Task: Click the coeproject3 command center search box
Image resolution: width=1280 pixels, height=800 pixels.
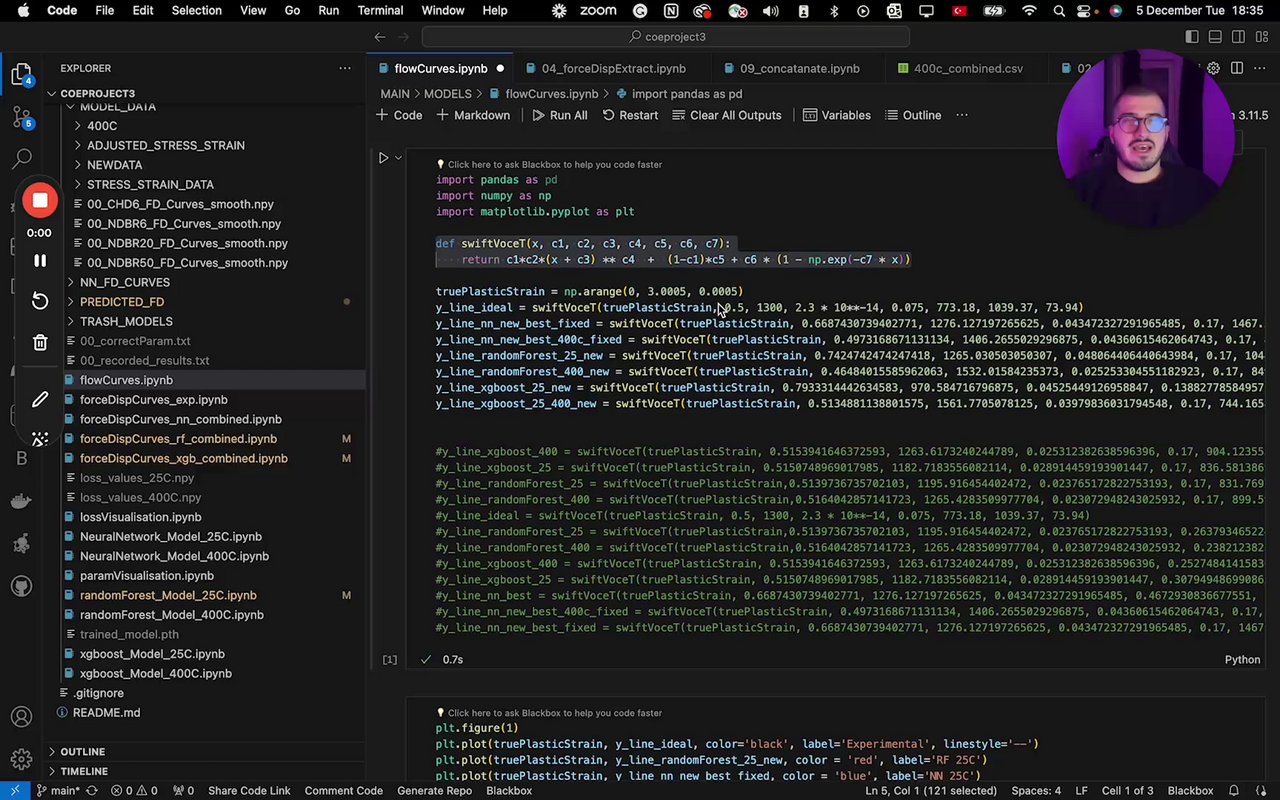Action: (x=665, y=37)
